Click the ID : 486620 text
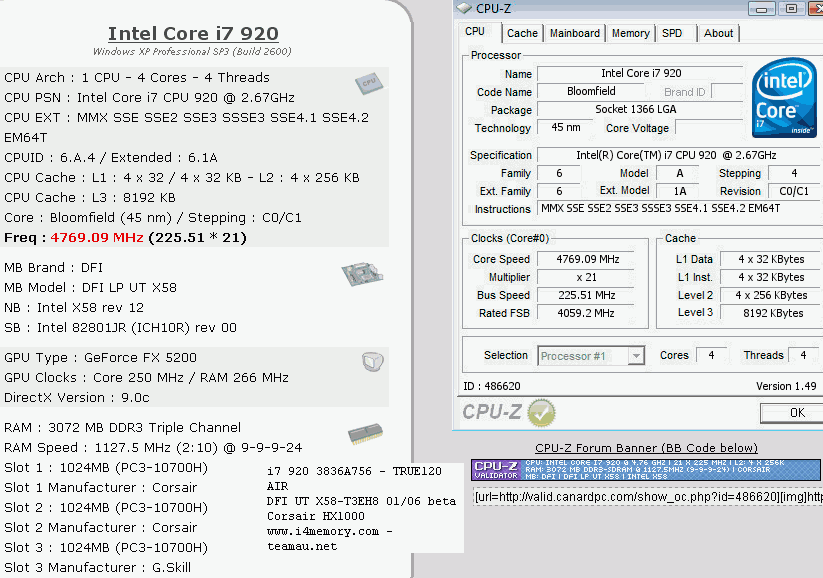Viewport: 823px width, 578px height. pos(492,386)
